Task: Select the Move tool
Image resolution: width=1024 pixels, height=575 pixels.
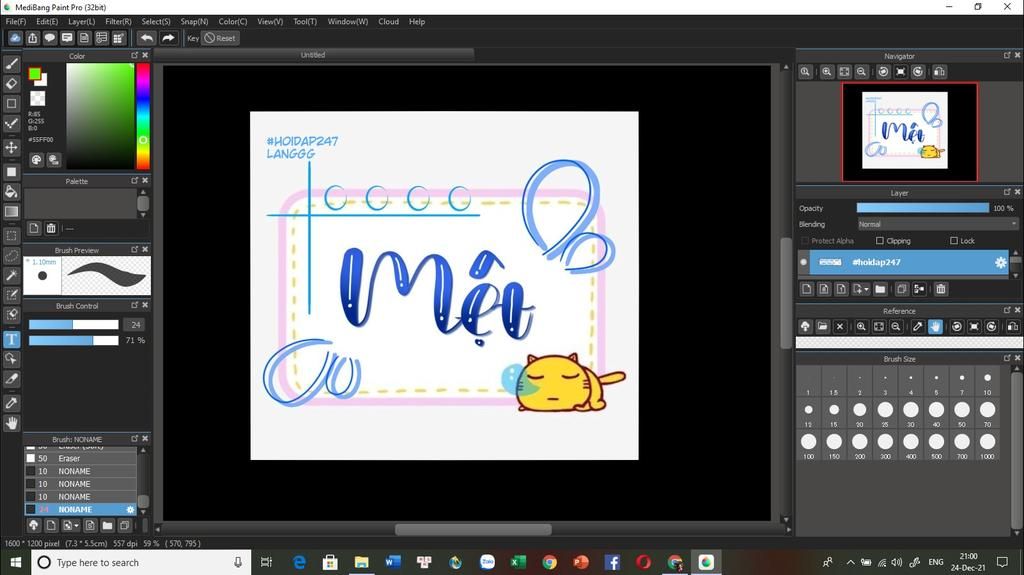Action: point(11,147)
